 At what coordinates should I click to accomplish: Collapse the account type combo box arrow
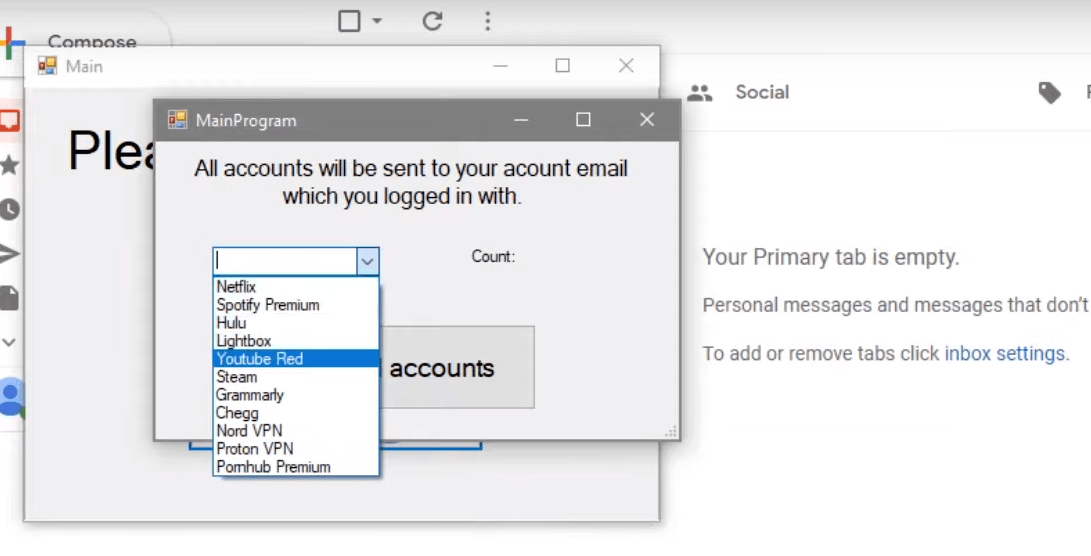tap(367, 262)
